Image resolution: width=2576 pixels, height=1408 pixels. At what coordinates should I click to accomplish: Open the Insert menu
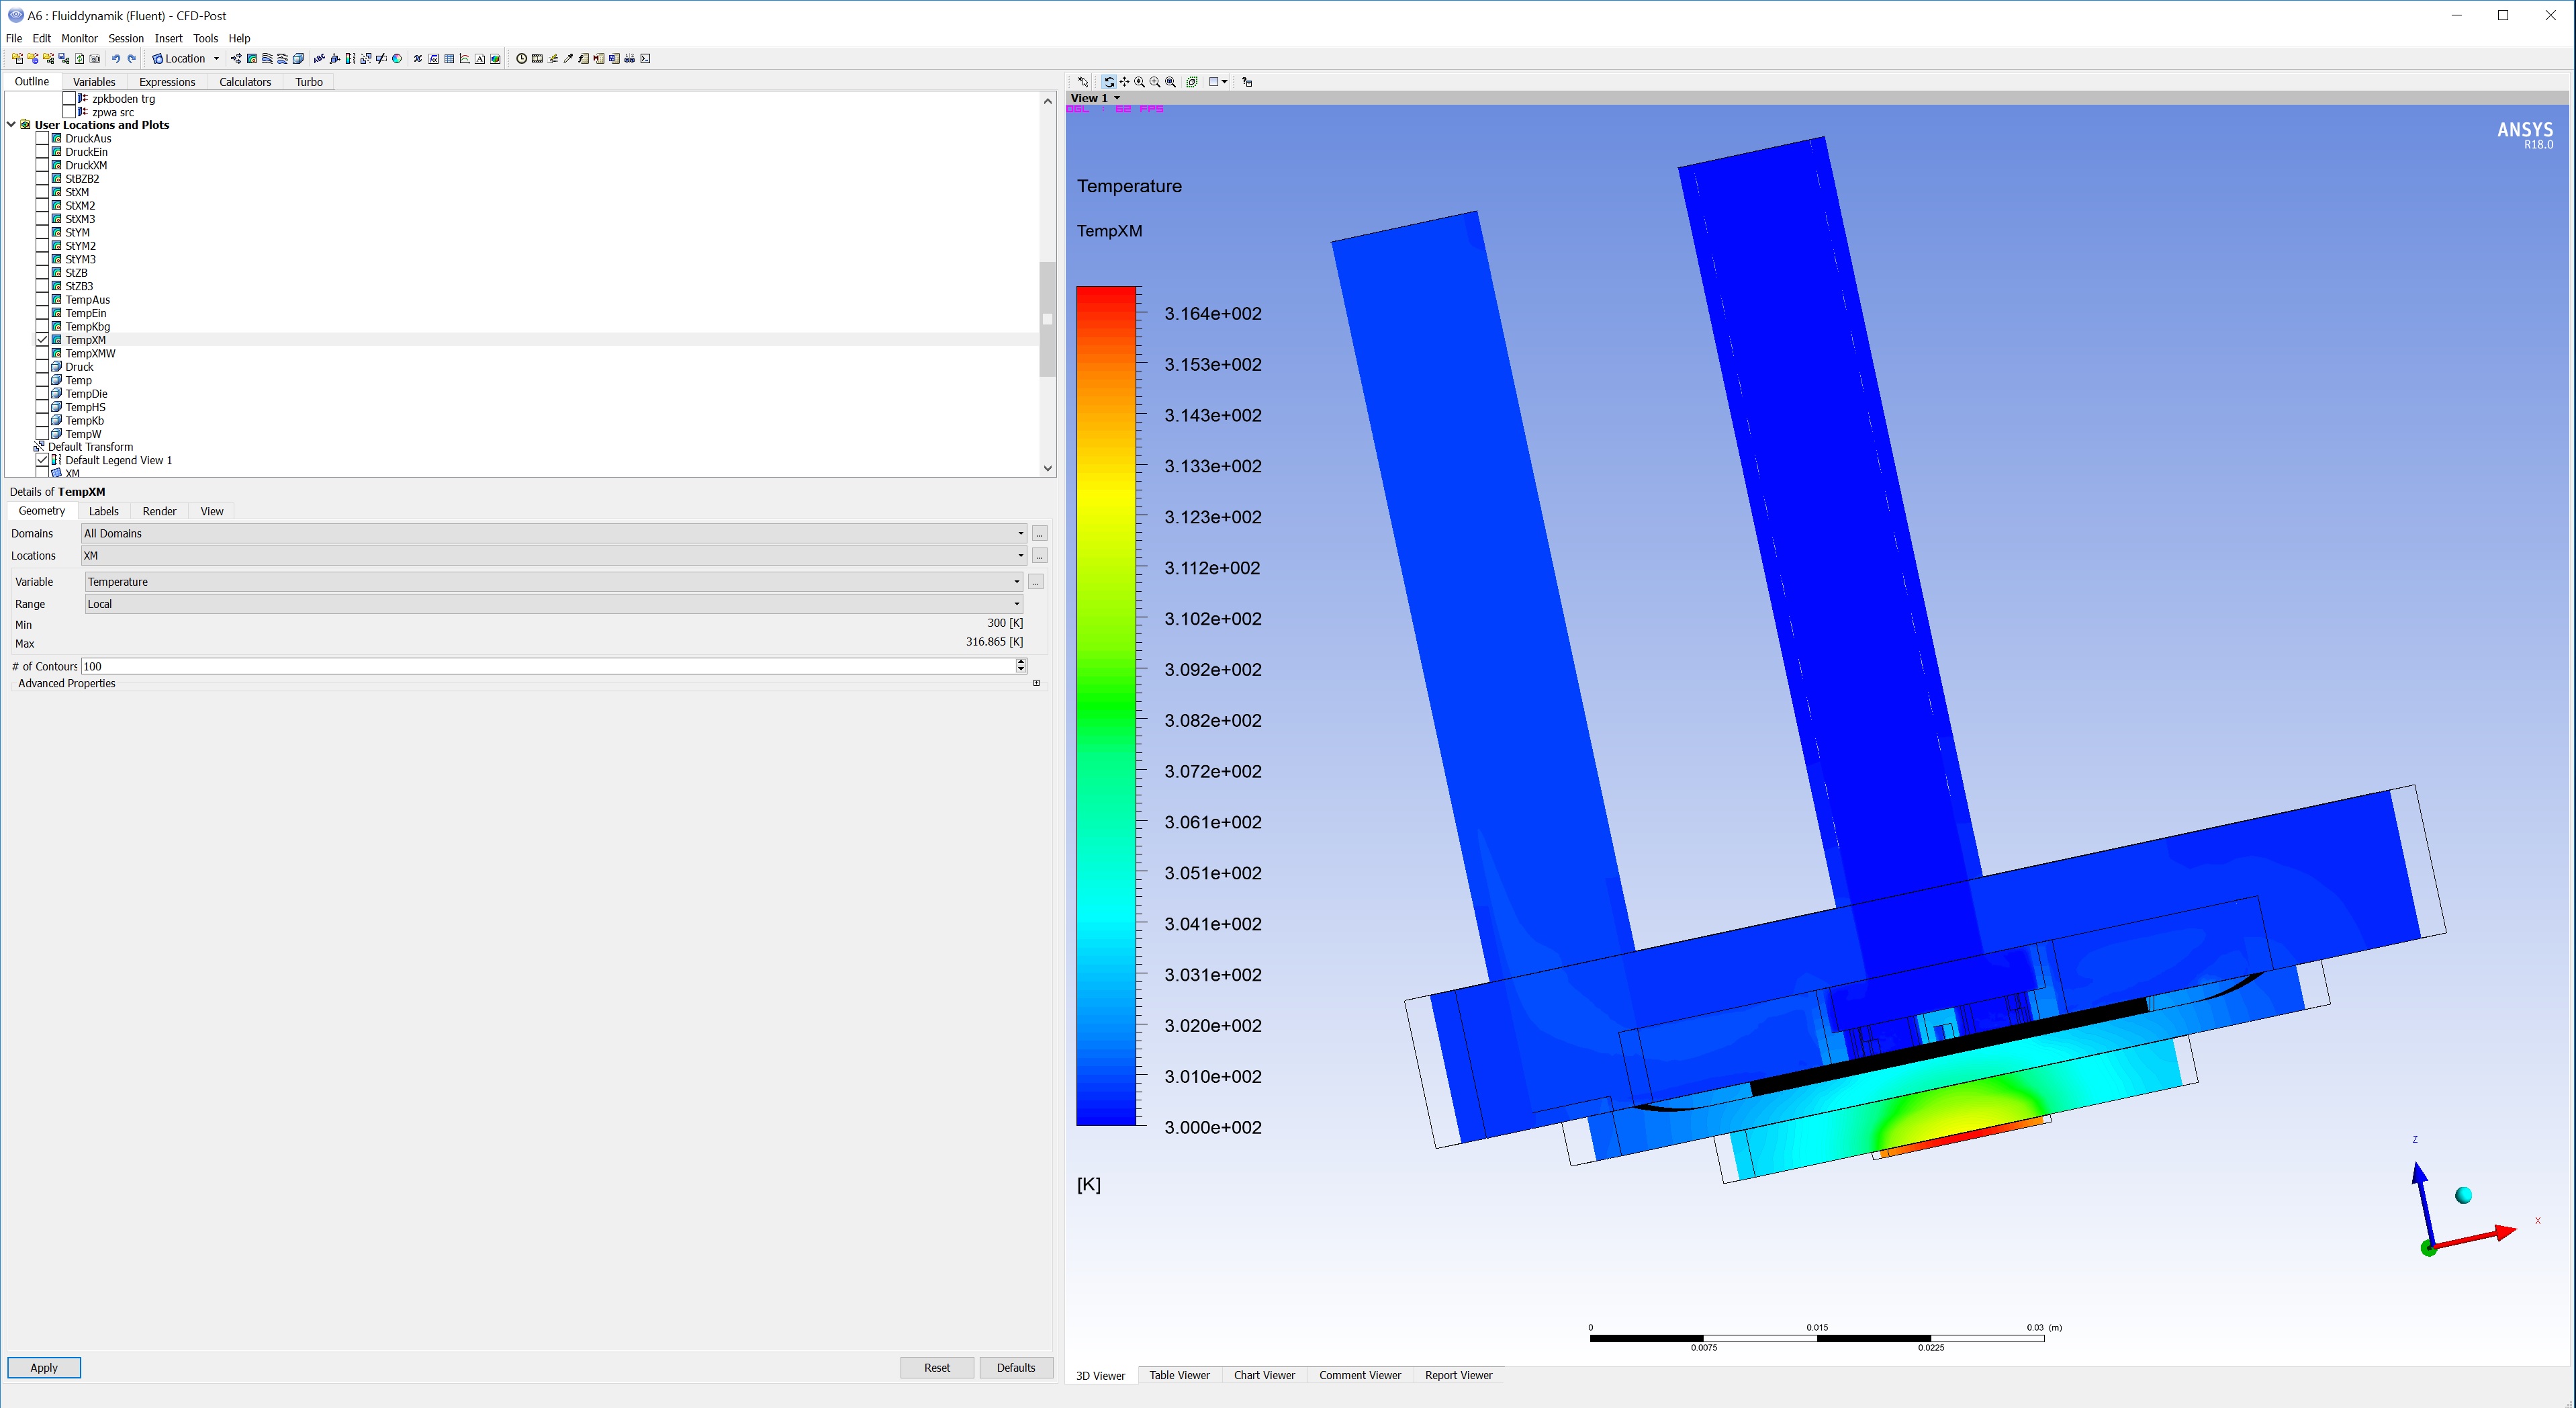168,38
